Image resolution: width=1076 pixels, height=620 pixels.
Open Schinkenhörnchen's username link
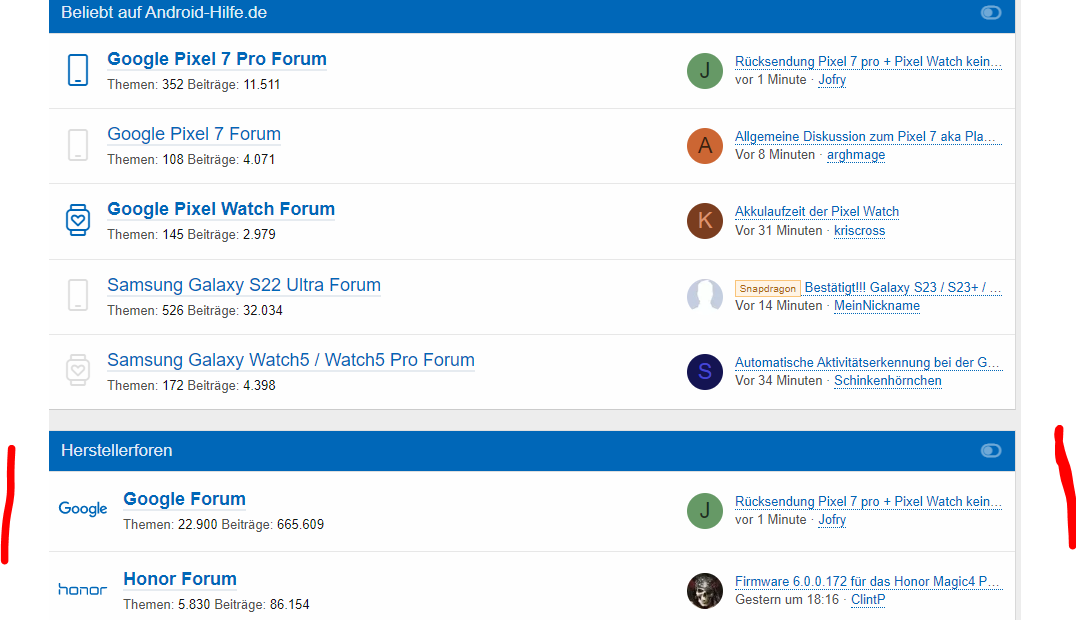887,380
